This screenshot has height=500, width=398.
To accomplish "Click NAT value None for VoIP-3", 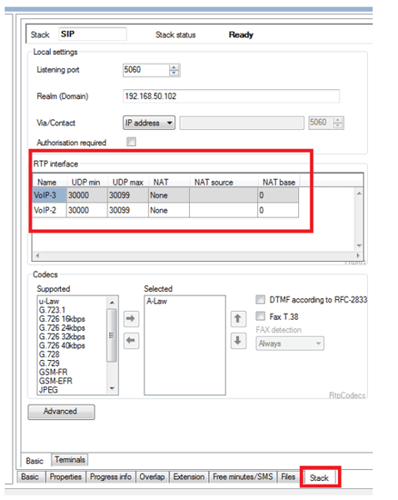I will [169, 195].
